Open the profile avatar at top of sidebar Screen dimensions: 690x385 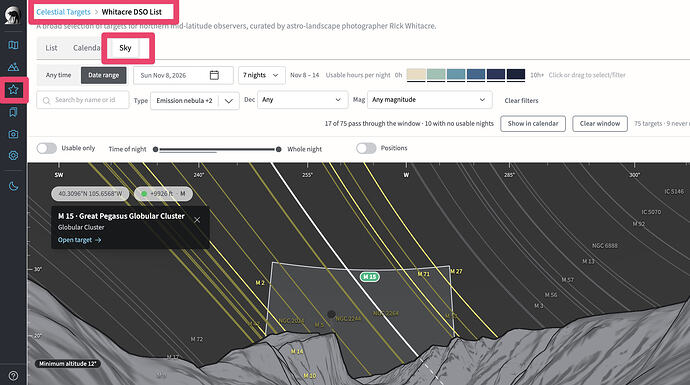(13, 15)
